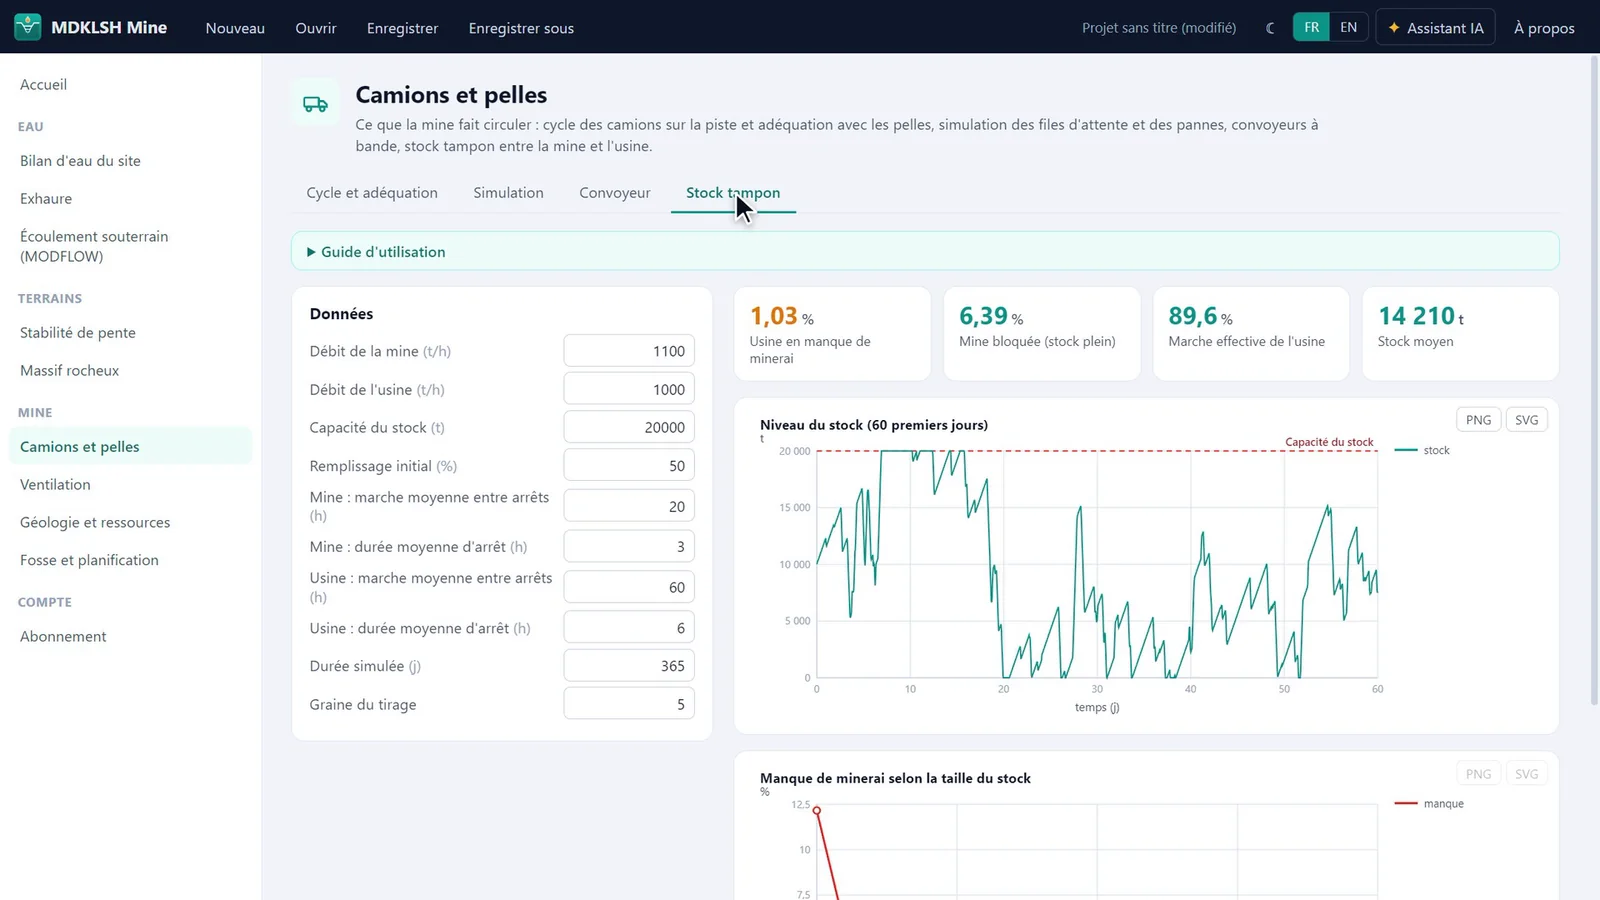Edit Usine marche moyenne entre arrêts value

[629, 588]
